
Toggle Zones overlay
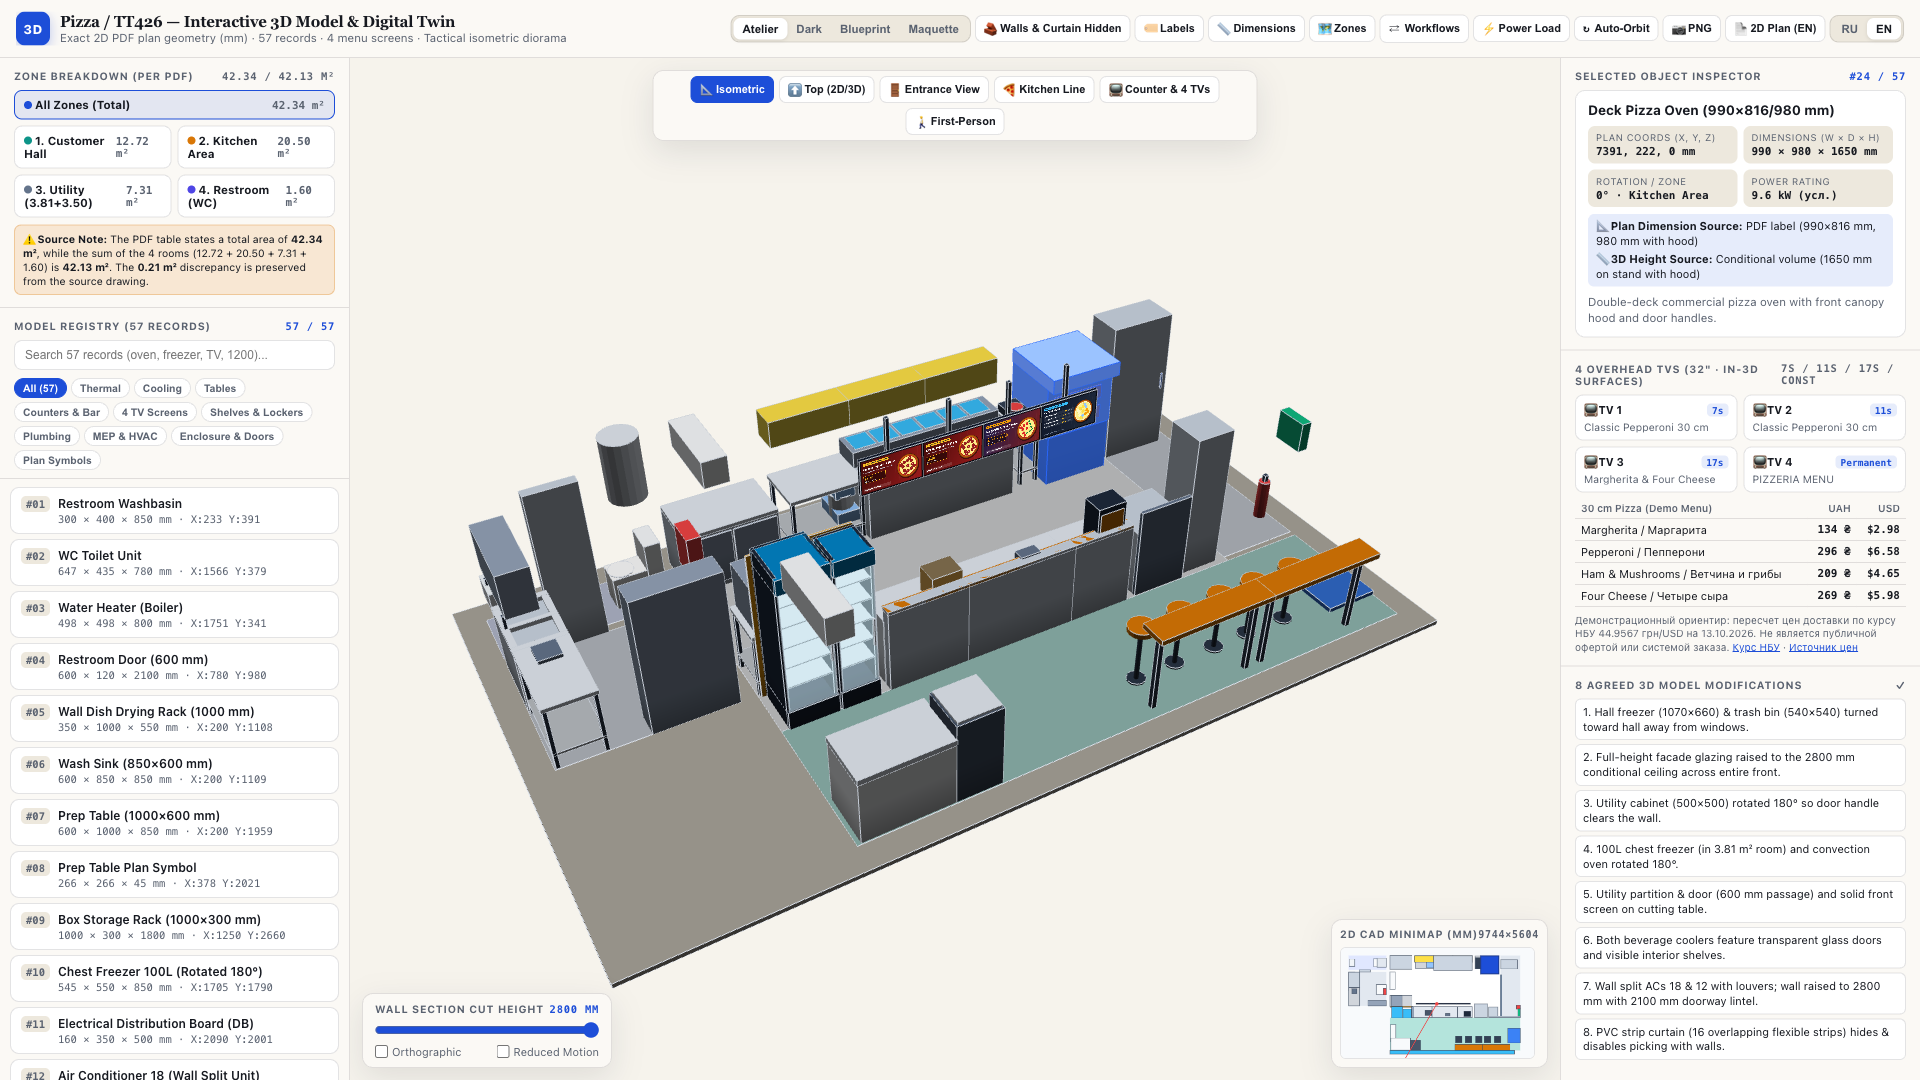pos(1342,29)
